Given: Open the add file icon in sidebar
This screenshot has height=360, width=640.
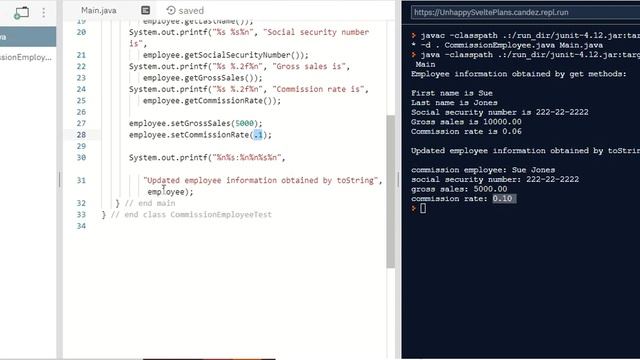Looking at the screenshot, I should 22,13.
